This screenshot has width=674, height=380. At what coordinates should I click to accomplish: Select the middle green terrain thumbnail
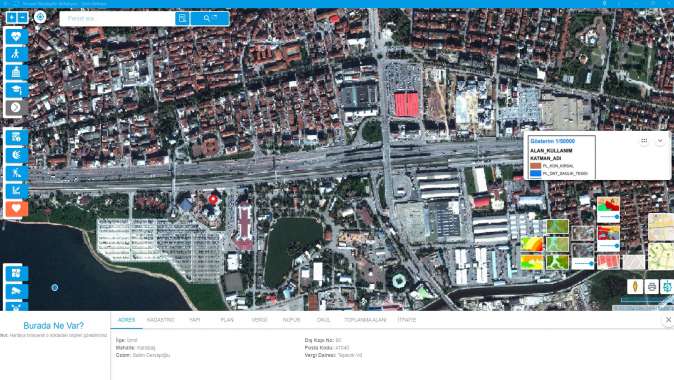pos(557,244)
